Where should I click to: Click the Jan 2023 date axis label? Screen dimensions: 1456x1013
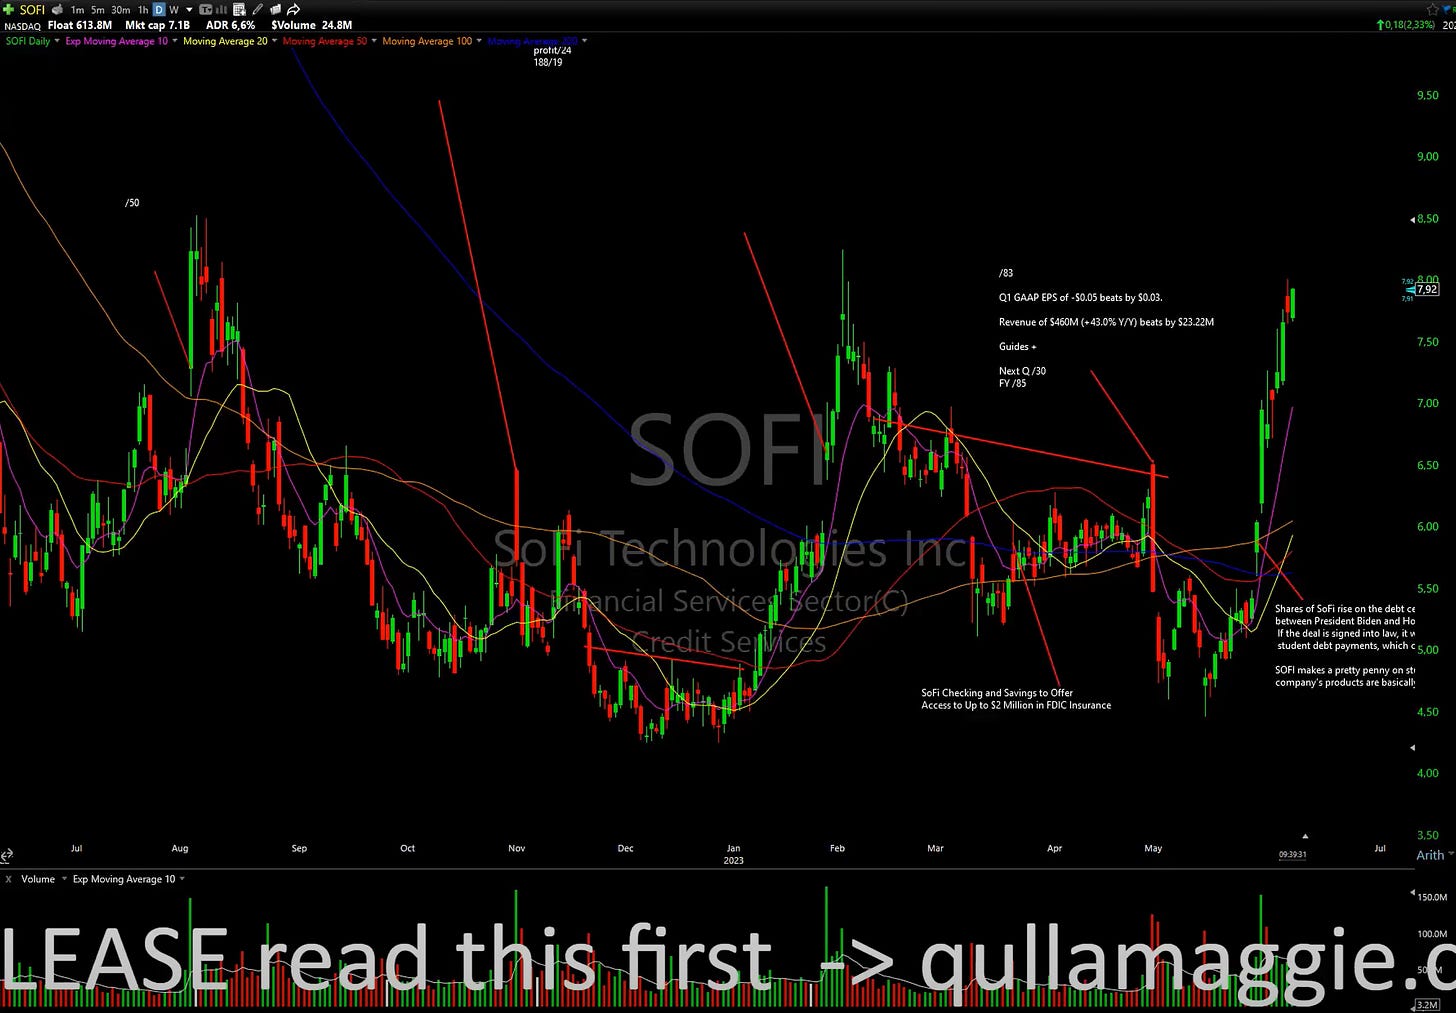coord(733,854)
